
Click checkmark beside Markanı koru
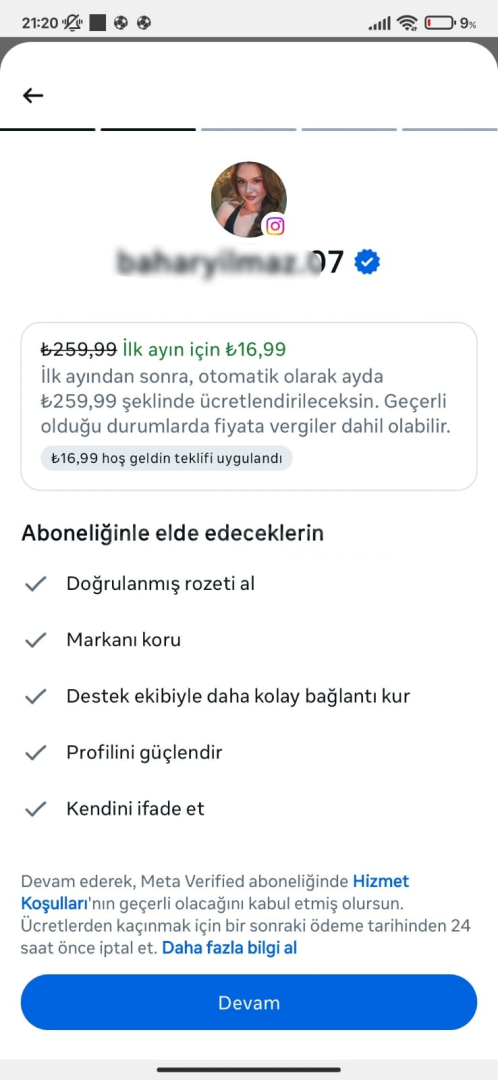pyautogui.click(x=35, y=640)
